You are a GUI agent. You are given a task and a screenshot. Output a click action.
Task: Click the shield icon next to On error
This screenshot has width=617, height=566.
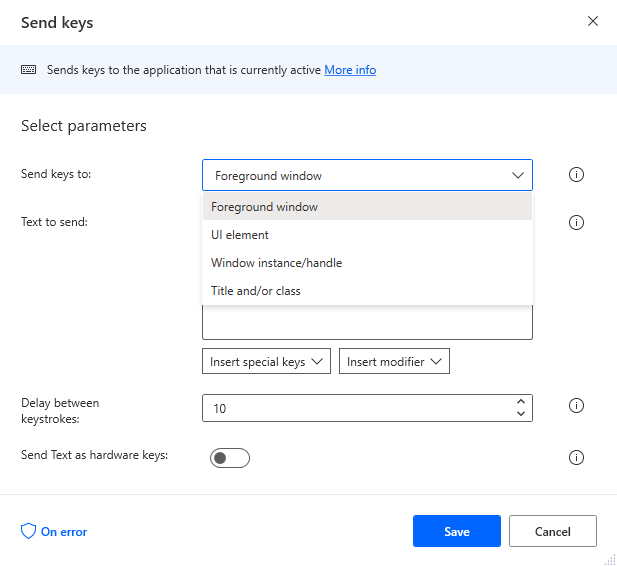[x=28, y=532]
